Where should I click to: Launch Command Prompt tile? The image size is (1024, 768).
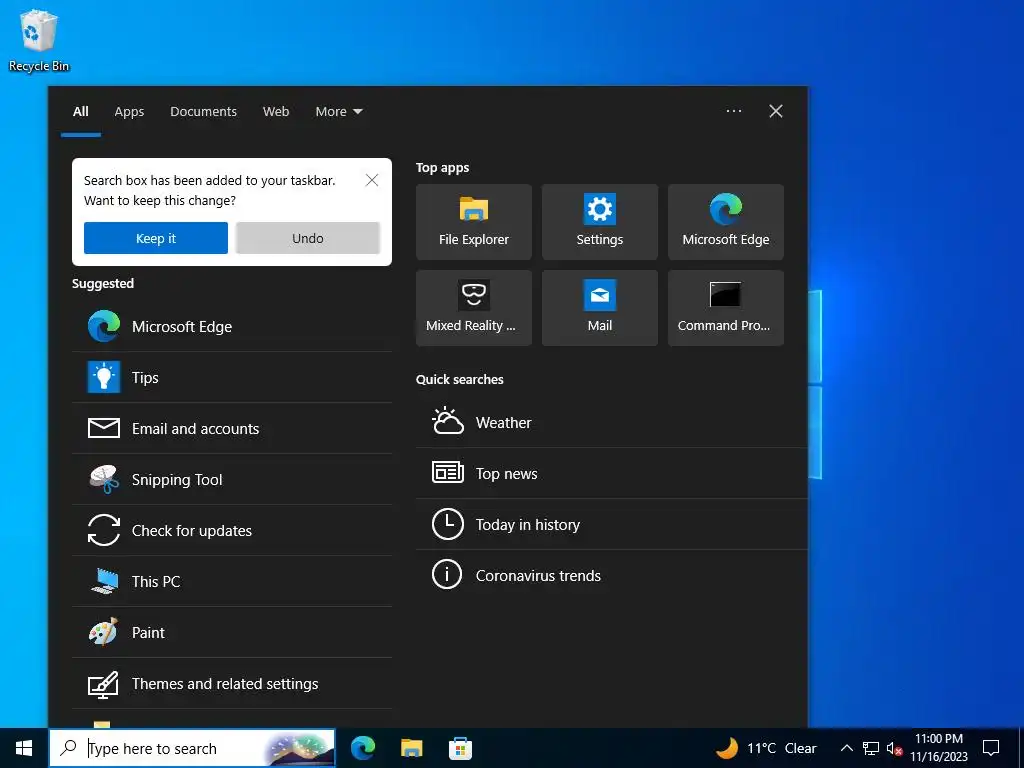click(x=726, y=308)
